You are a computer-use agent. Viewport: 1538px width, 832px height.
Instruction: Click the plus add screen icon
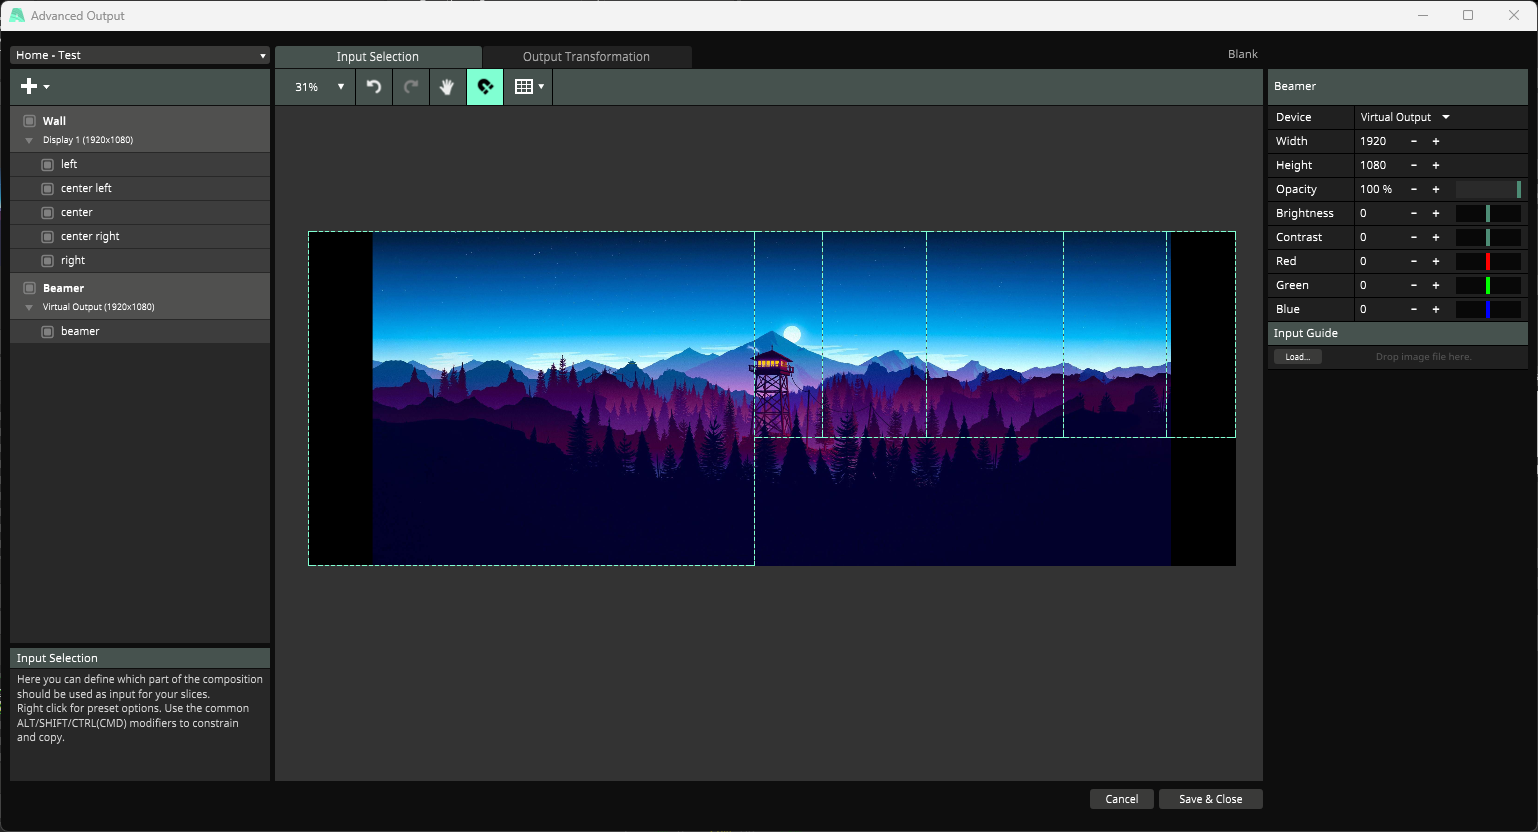pos(30,87)
